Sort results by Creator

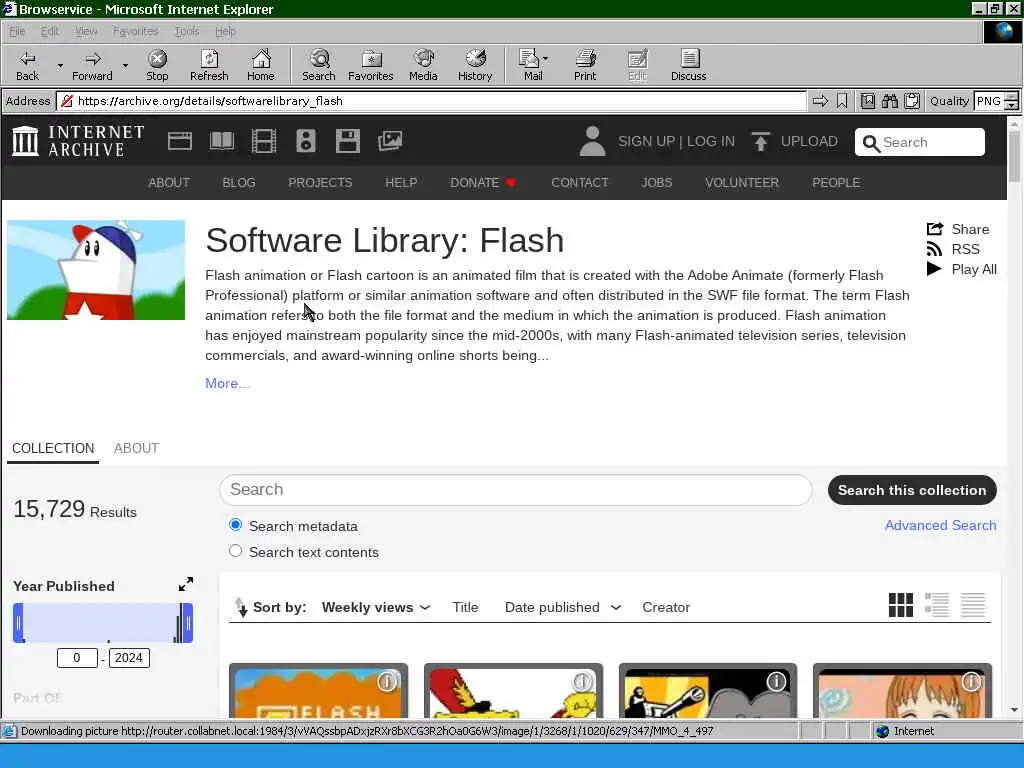665,607
